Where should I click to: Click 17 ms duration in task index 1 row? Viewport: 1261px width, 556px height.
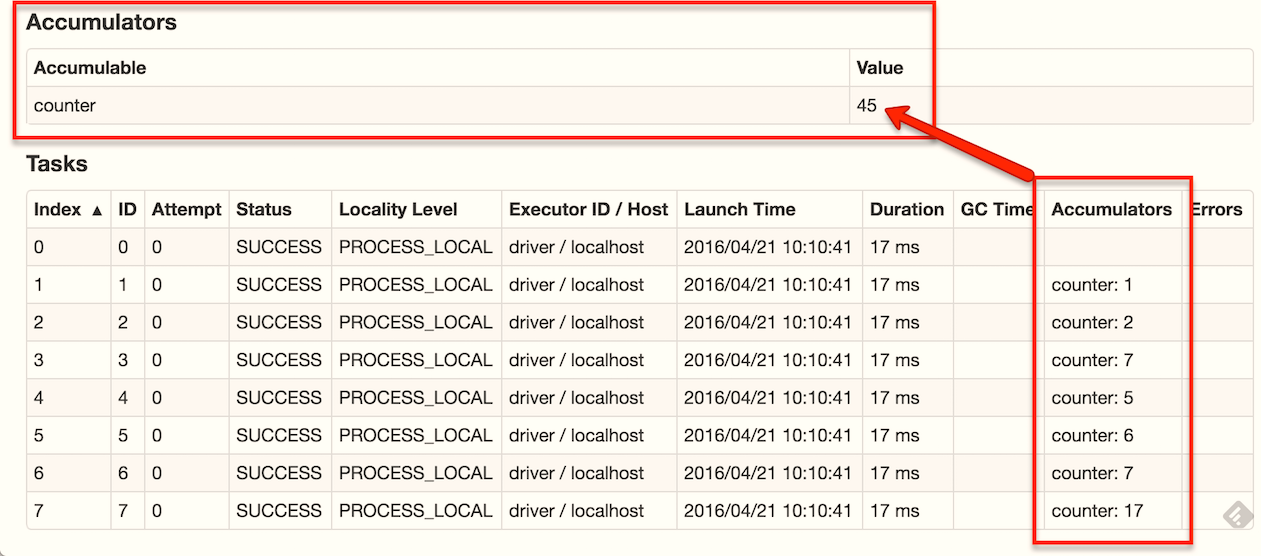click(894, 285)
